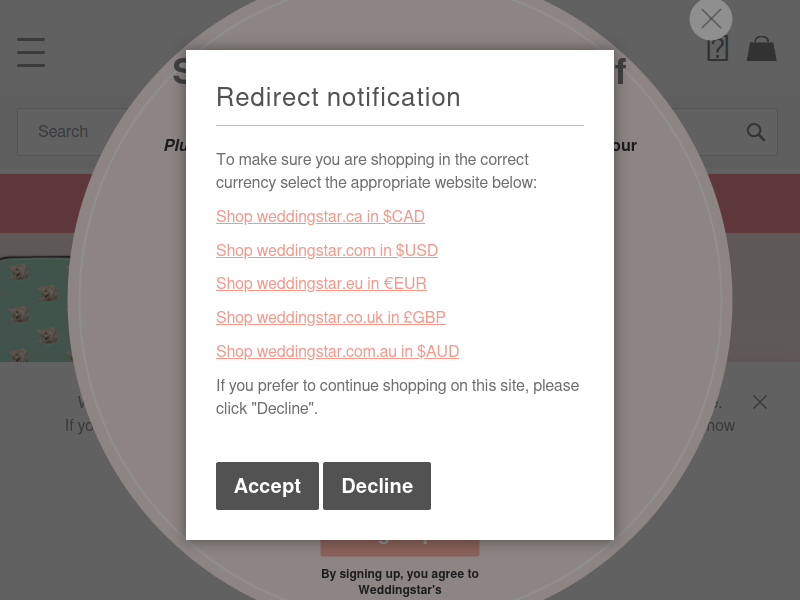Close the circular popup with X
The height and width of the screenshot is (600, 800).
coord(711,19)
